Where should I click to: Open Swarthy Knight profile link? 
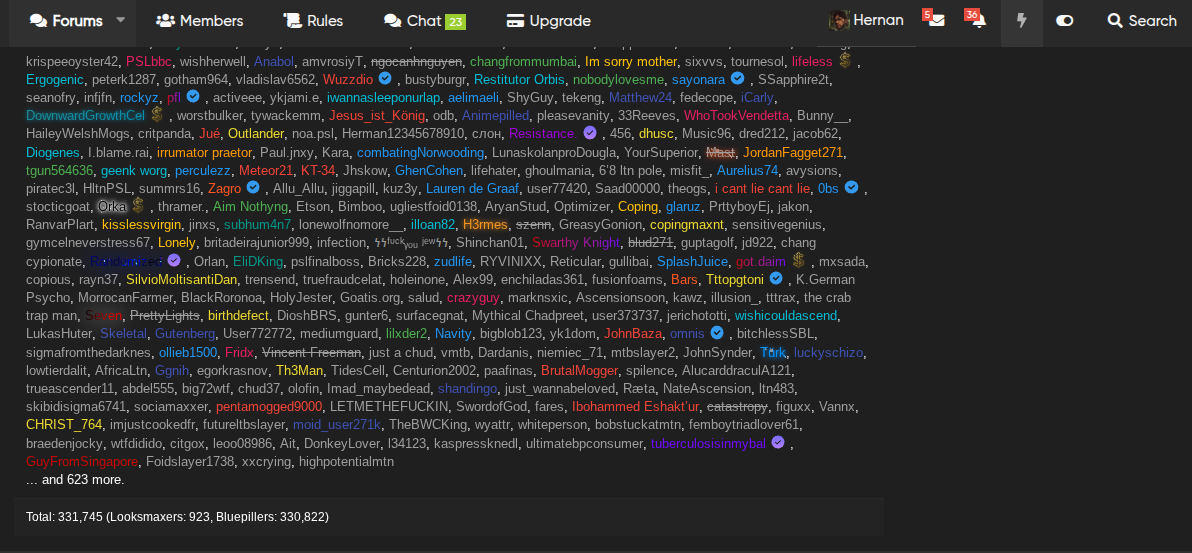coord(576,243)
